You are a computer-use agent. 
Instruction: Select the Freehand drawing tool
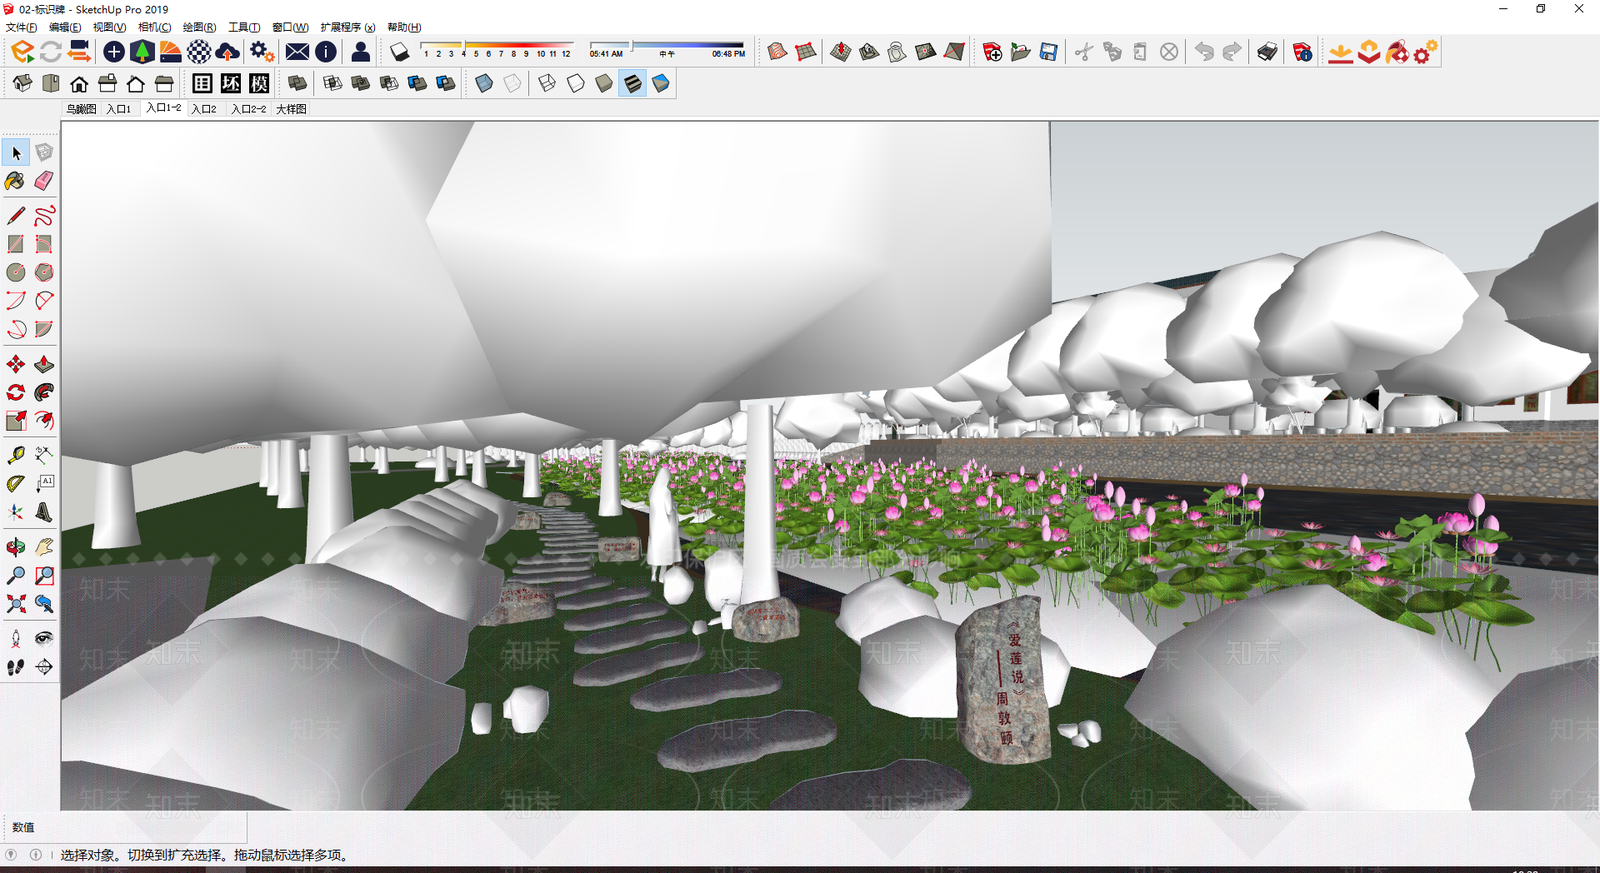[44, 216]
